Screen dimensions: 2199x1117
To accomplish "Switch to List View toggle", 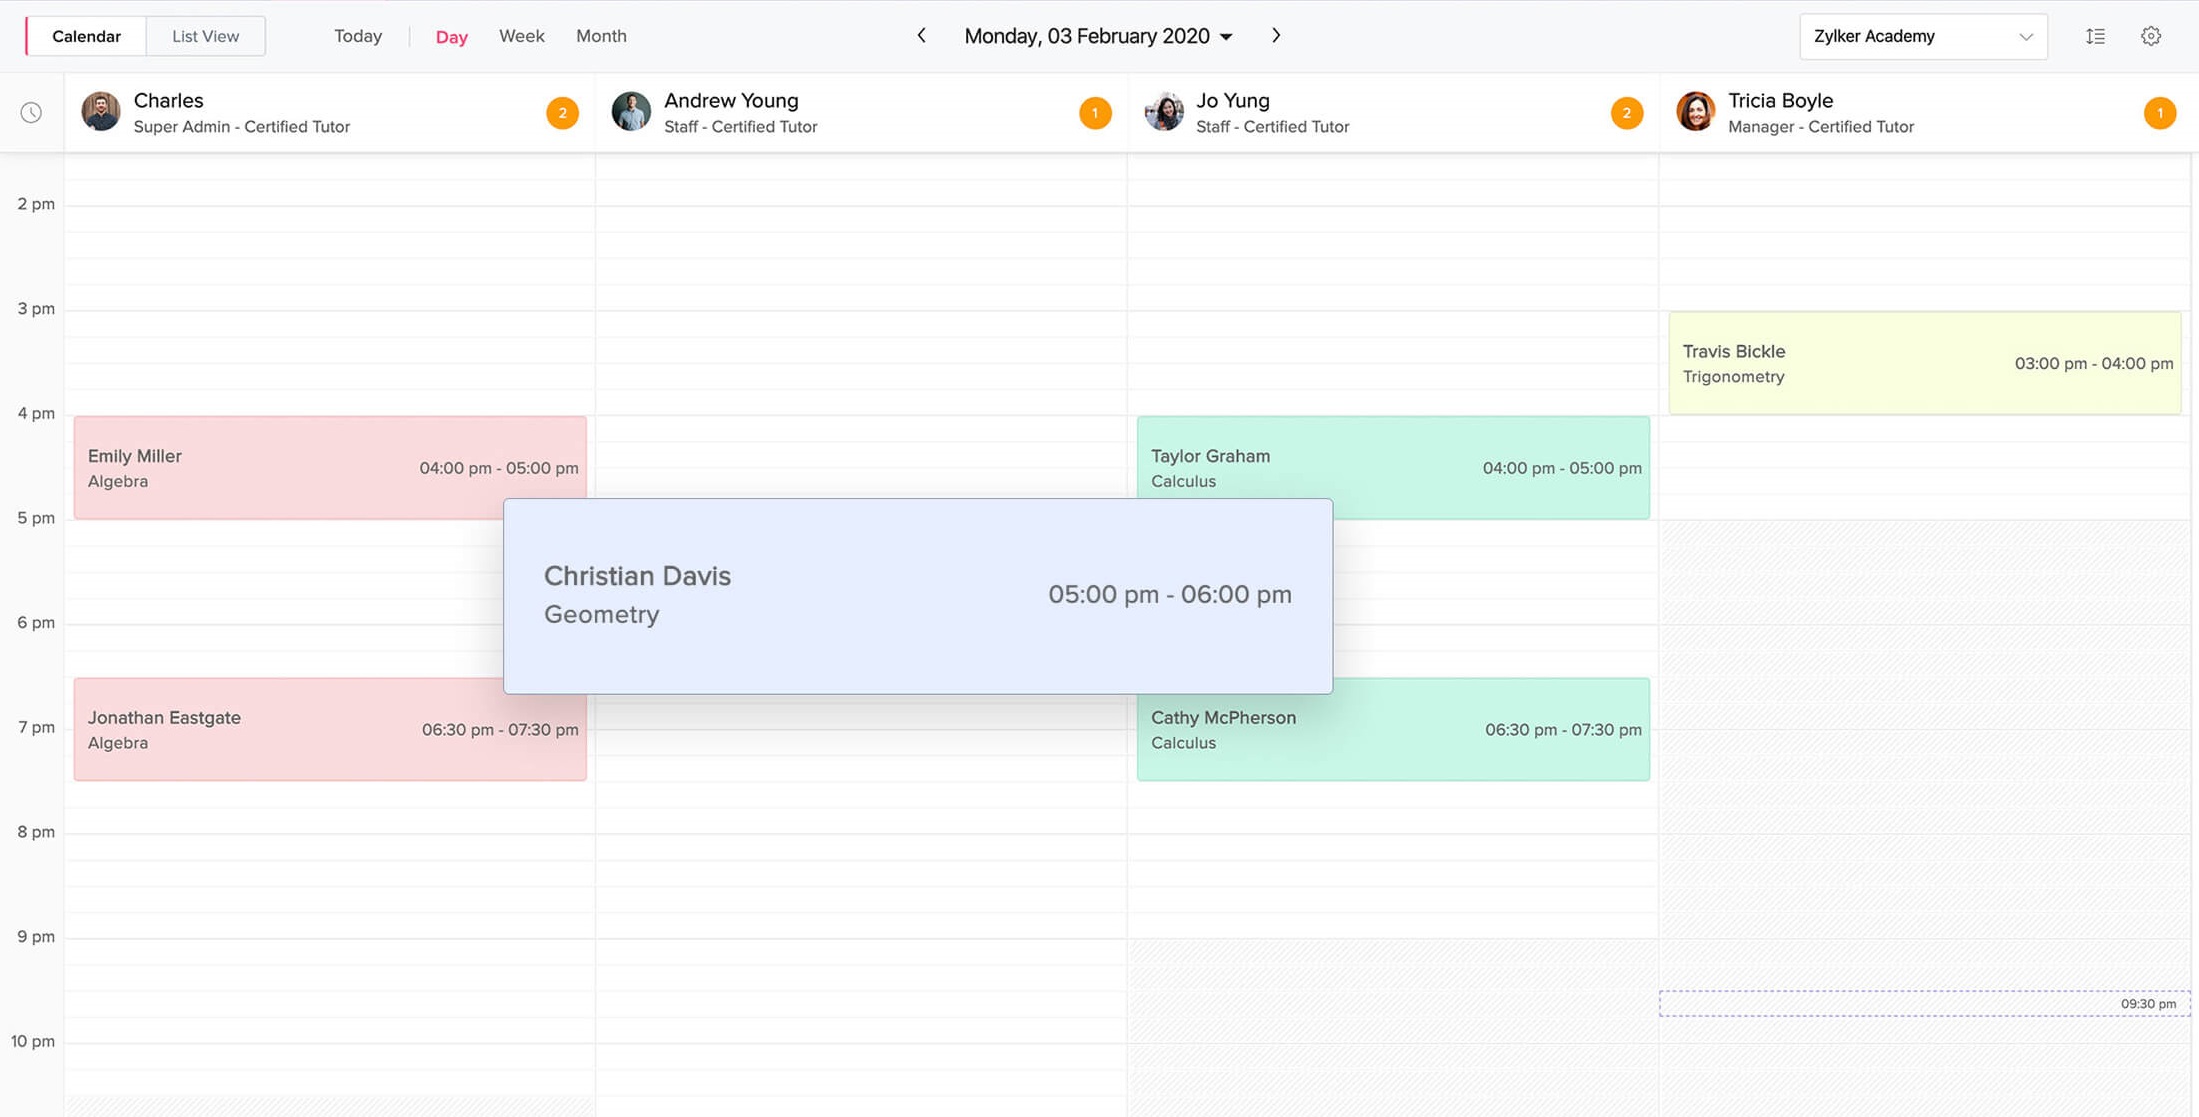I will 205,36.
